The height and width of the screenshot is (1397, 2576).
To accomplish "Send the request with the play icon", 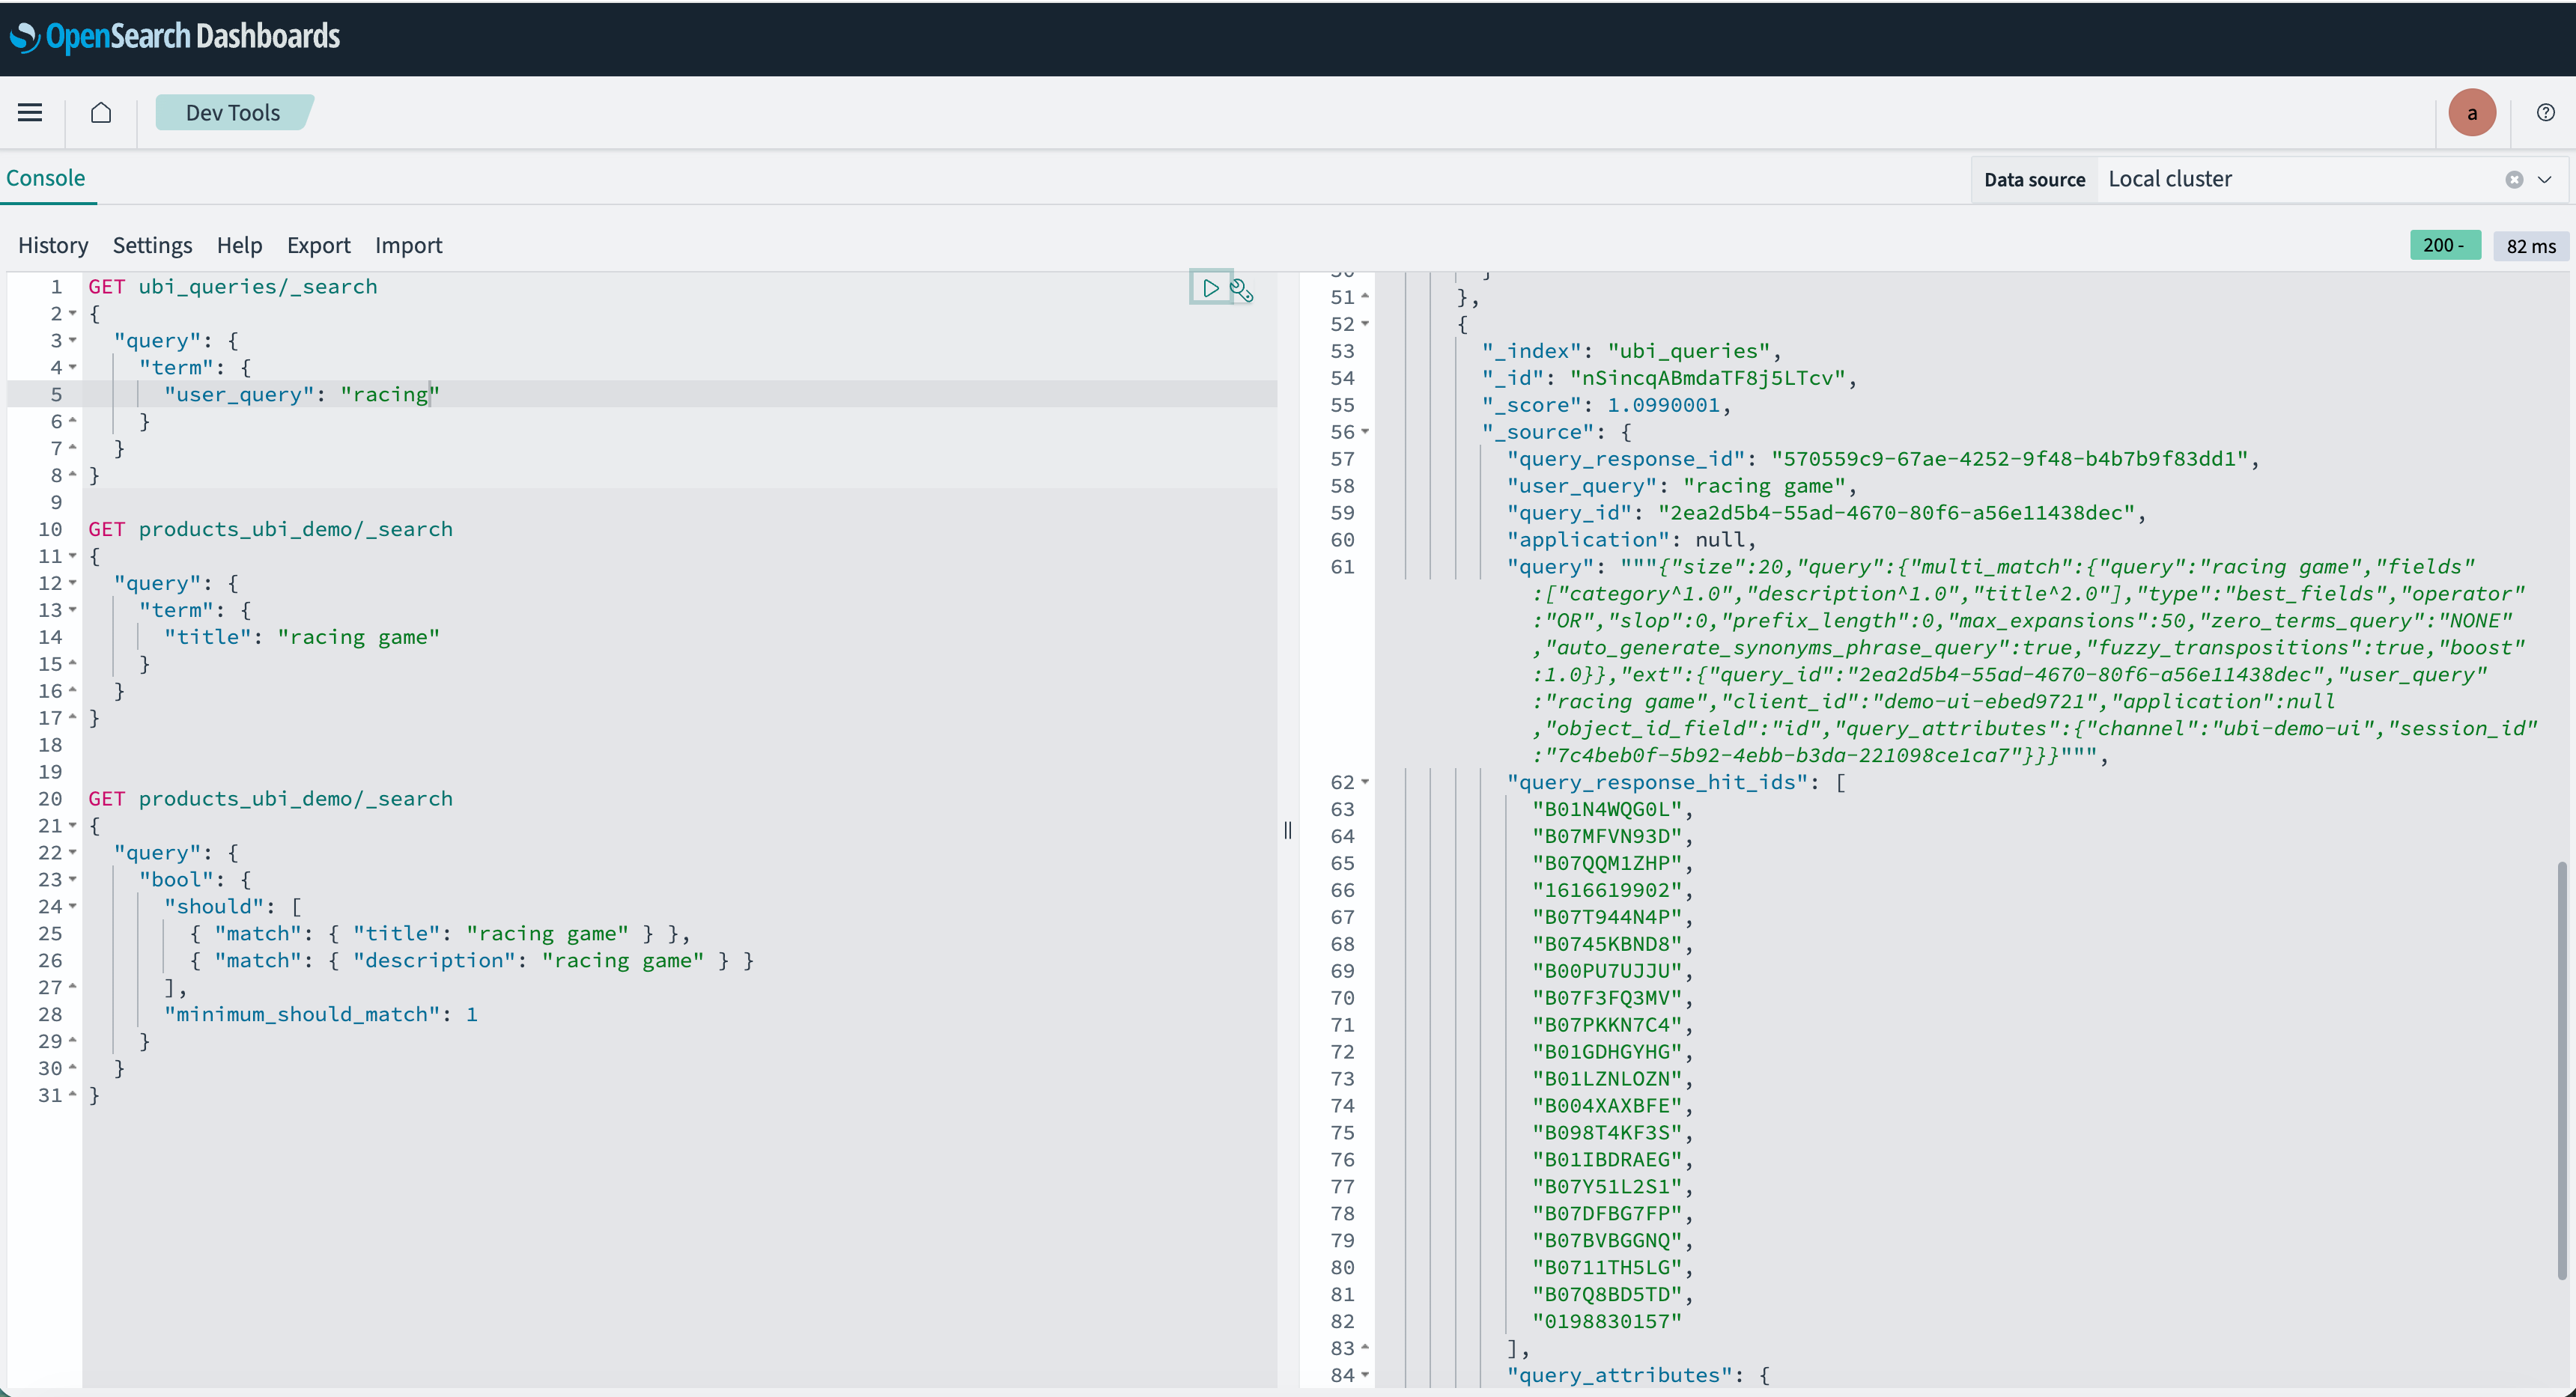I will [1210, 288].
